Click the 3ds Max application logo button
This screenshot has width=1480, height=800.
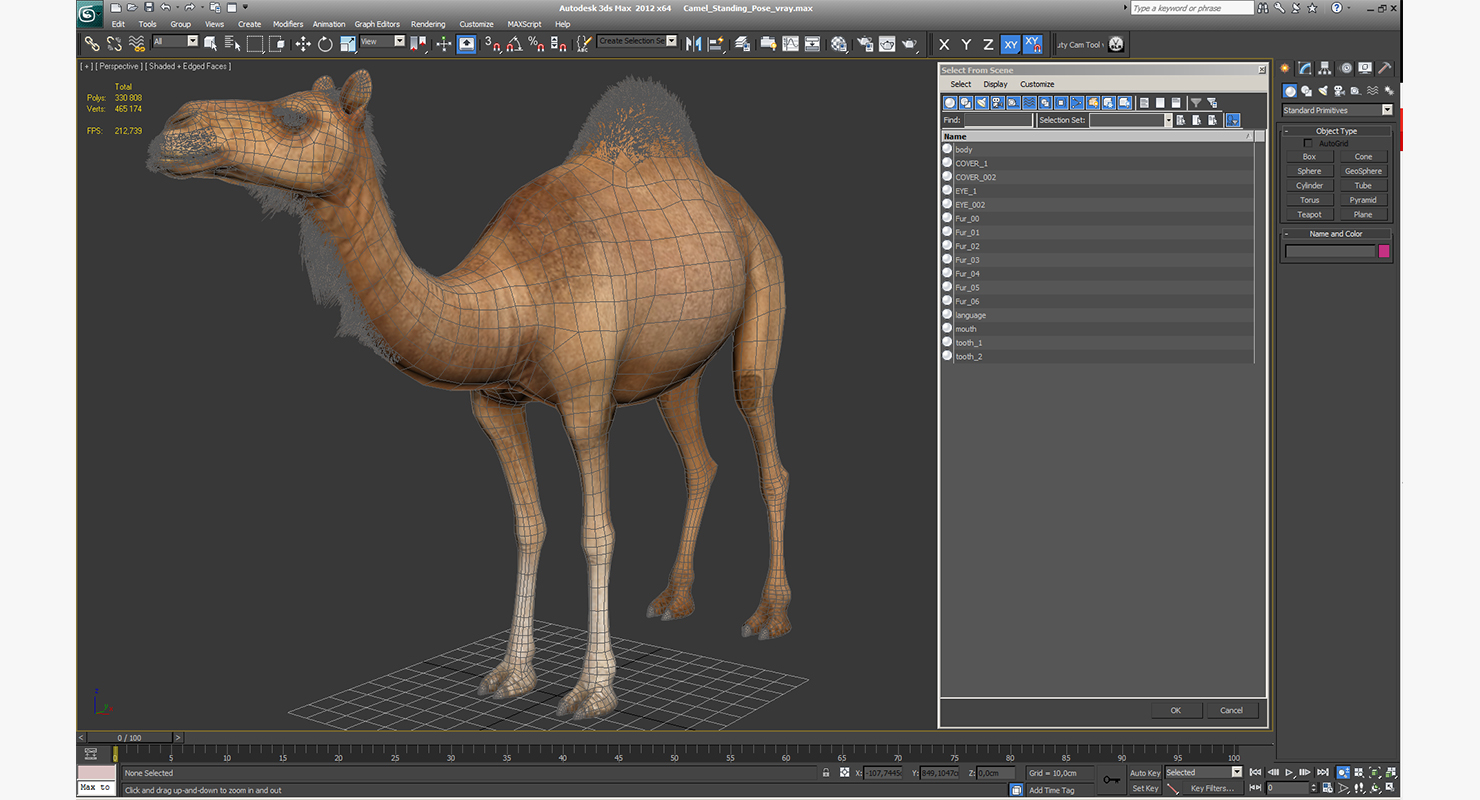pos(90,14)
